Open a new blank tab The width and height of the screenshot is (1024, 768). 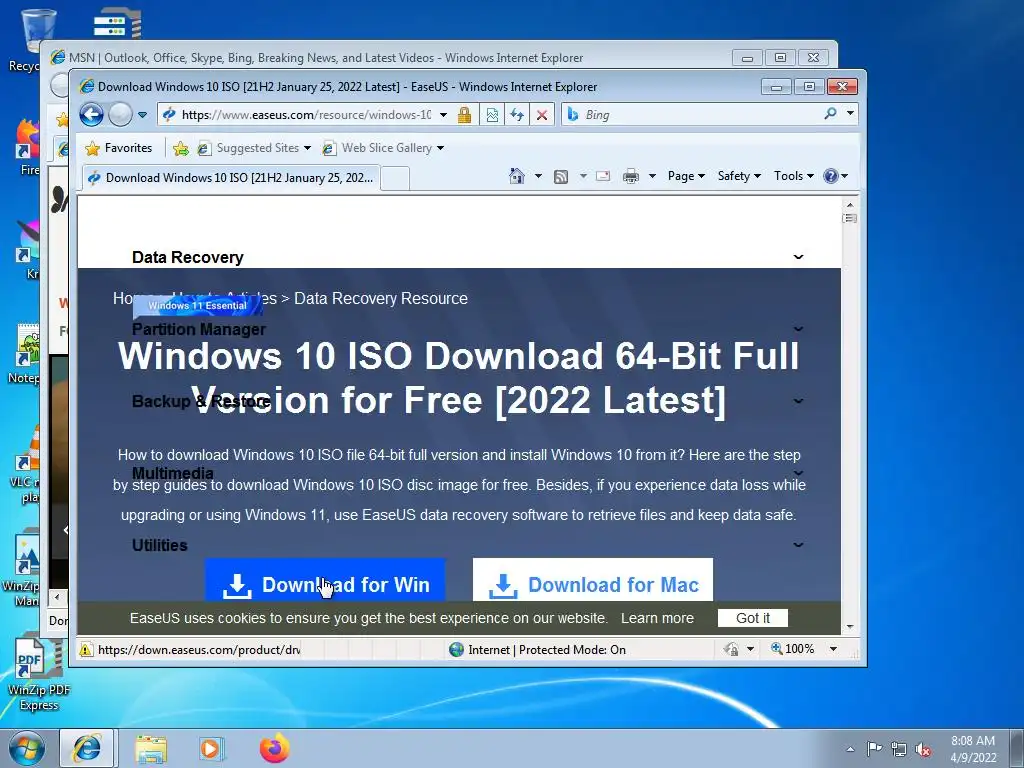click(395, 178)
